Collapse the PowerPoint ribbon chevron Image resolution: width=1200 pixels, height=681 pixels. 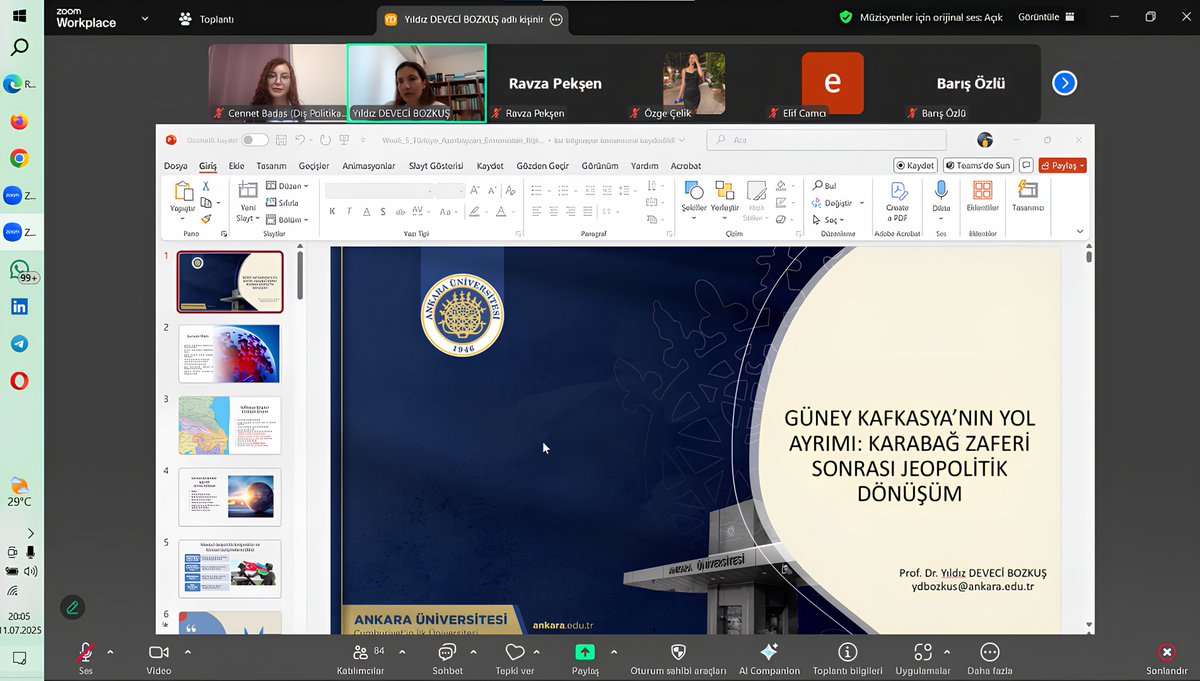tap(1080, 231)
